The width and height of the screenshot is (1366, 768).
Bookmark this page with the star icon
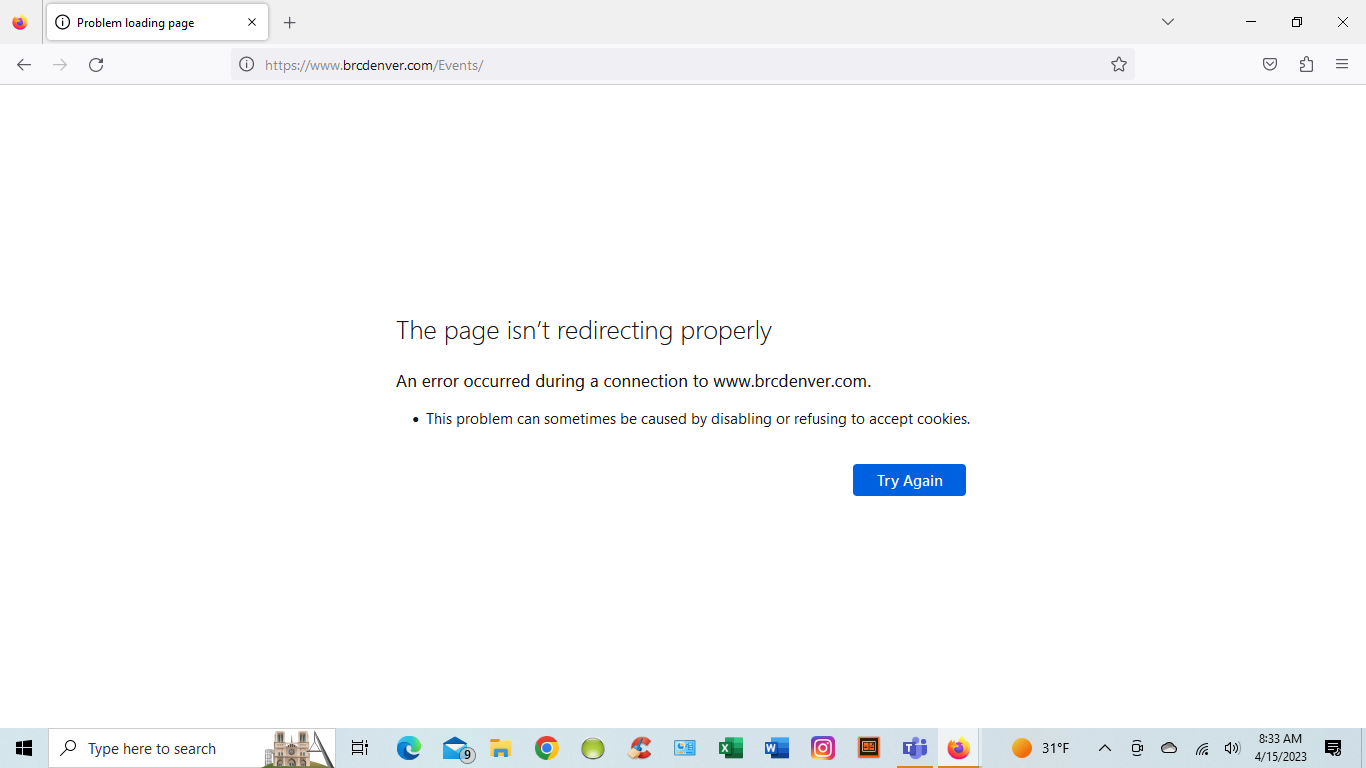[1118, 65]
